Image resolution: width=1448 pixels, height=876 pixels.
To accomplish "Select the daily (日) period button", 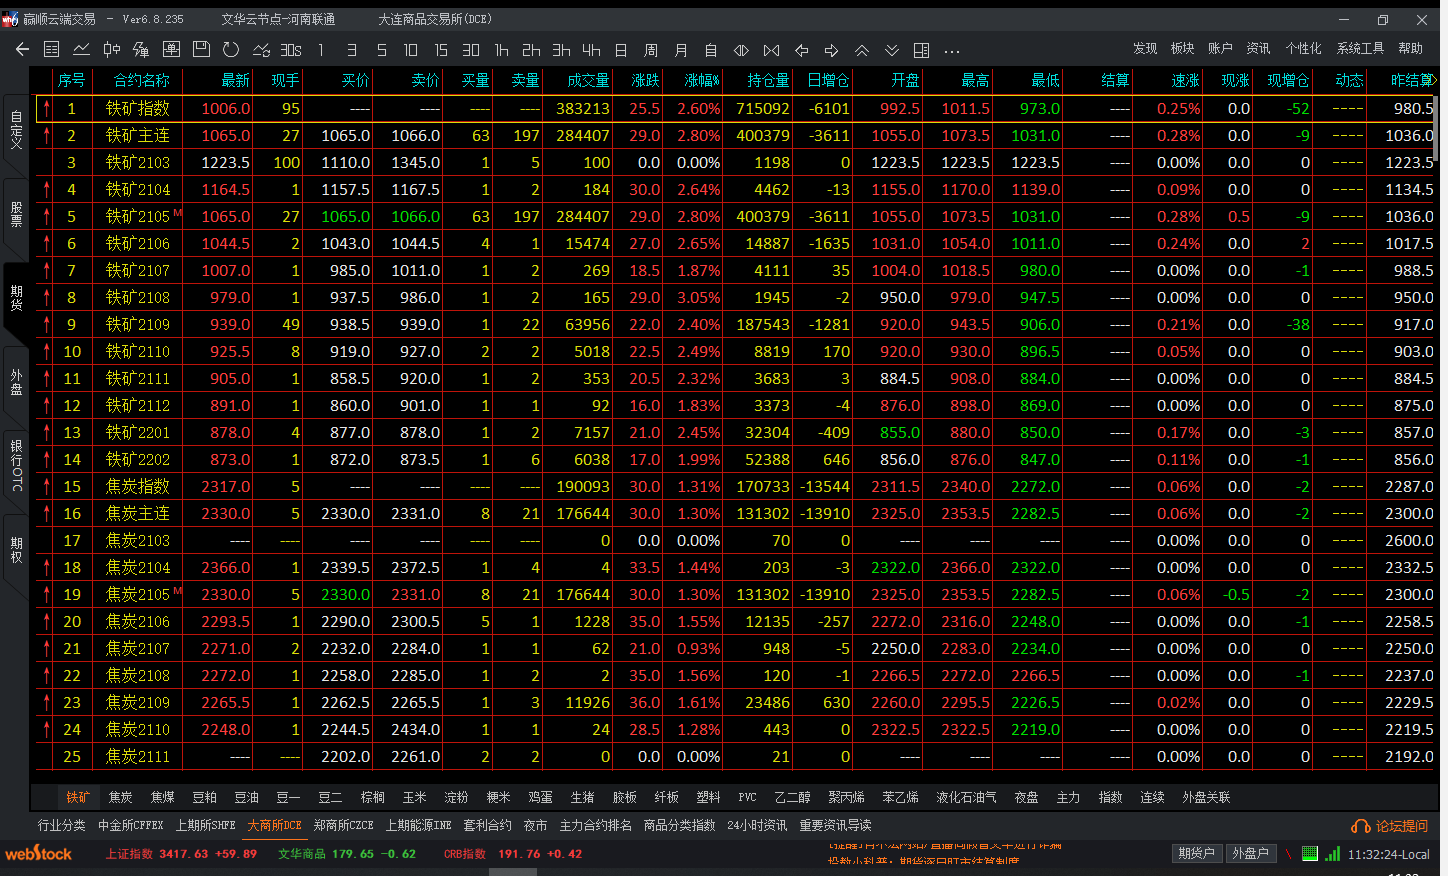I will point(621,49).
